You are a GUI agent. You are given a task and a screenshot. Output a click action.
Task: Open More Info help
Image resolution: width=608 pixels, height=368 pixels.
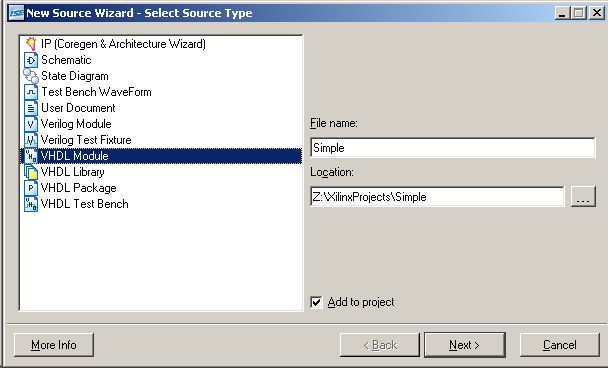pyautogui.click(x=54, y=345)
